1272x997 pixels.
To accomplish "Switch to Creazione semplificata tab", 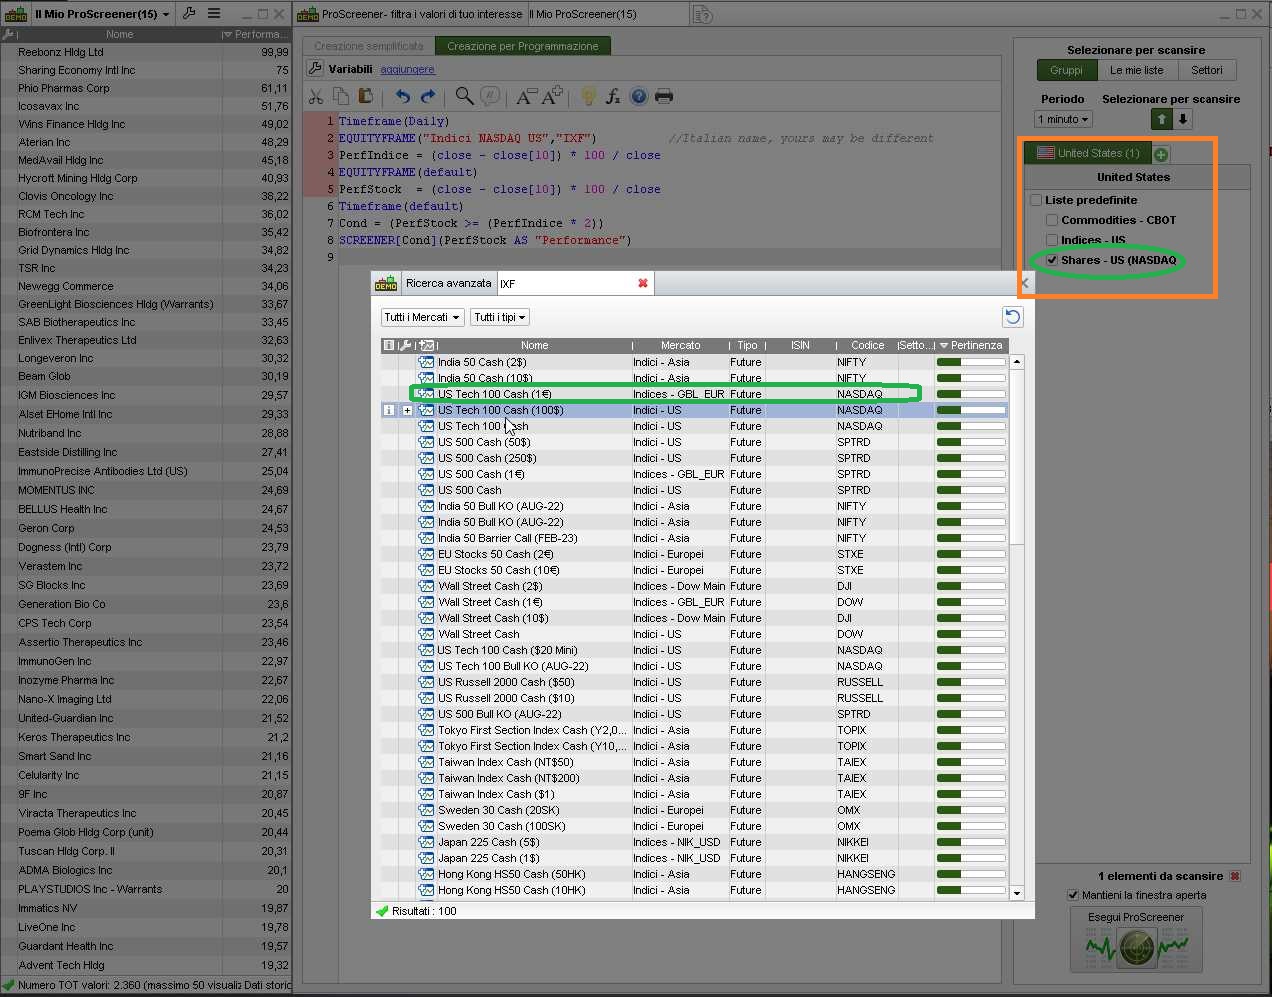I will (x=368, y=46).
